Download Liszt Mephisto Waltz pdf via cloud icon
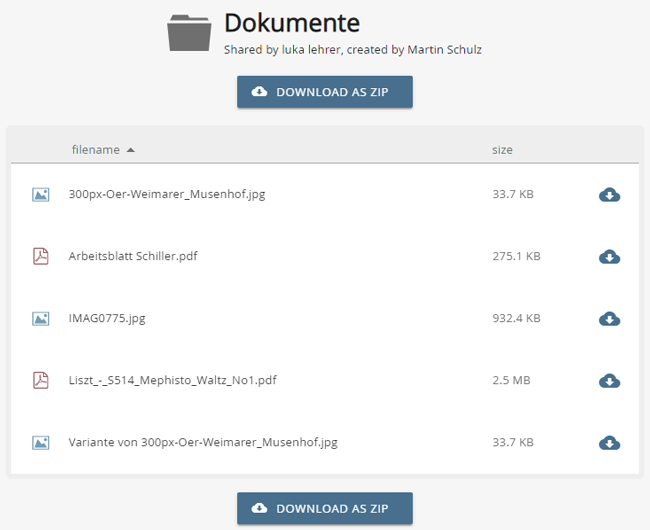The image size is (650, 530). [x=609, y=381]
